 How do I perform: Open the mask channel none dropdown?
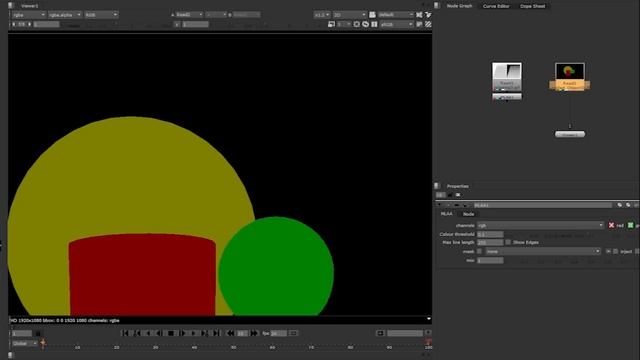click(x=543, y=251)
